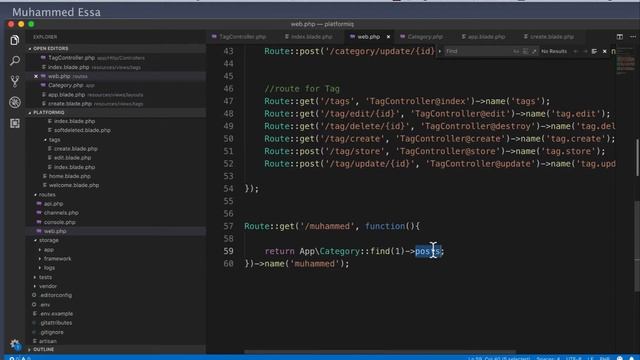Open the Source Control view
Screen dimensions: 640x360
point(15,81)
